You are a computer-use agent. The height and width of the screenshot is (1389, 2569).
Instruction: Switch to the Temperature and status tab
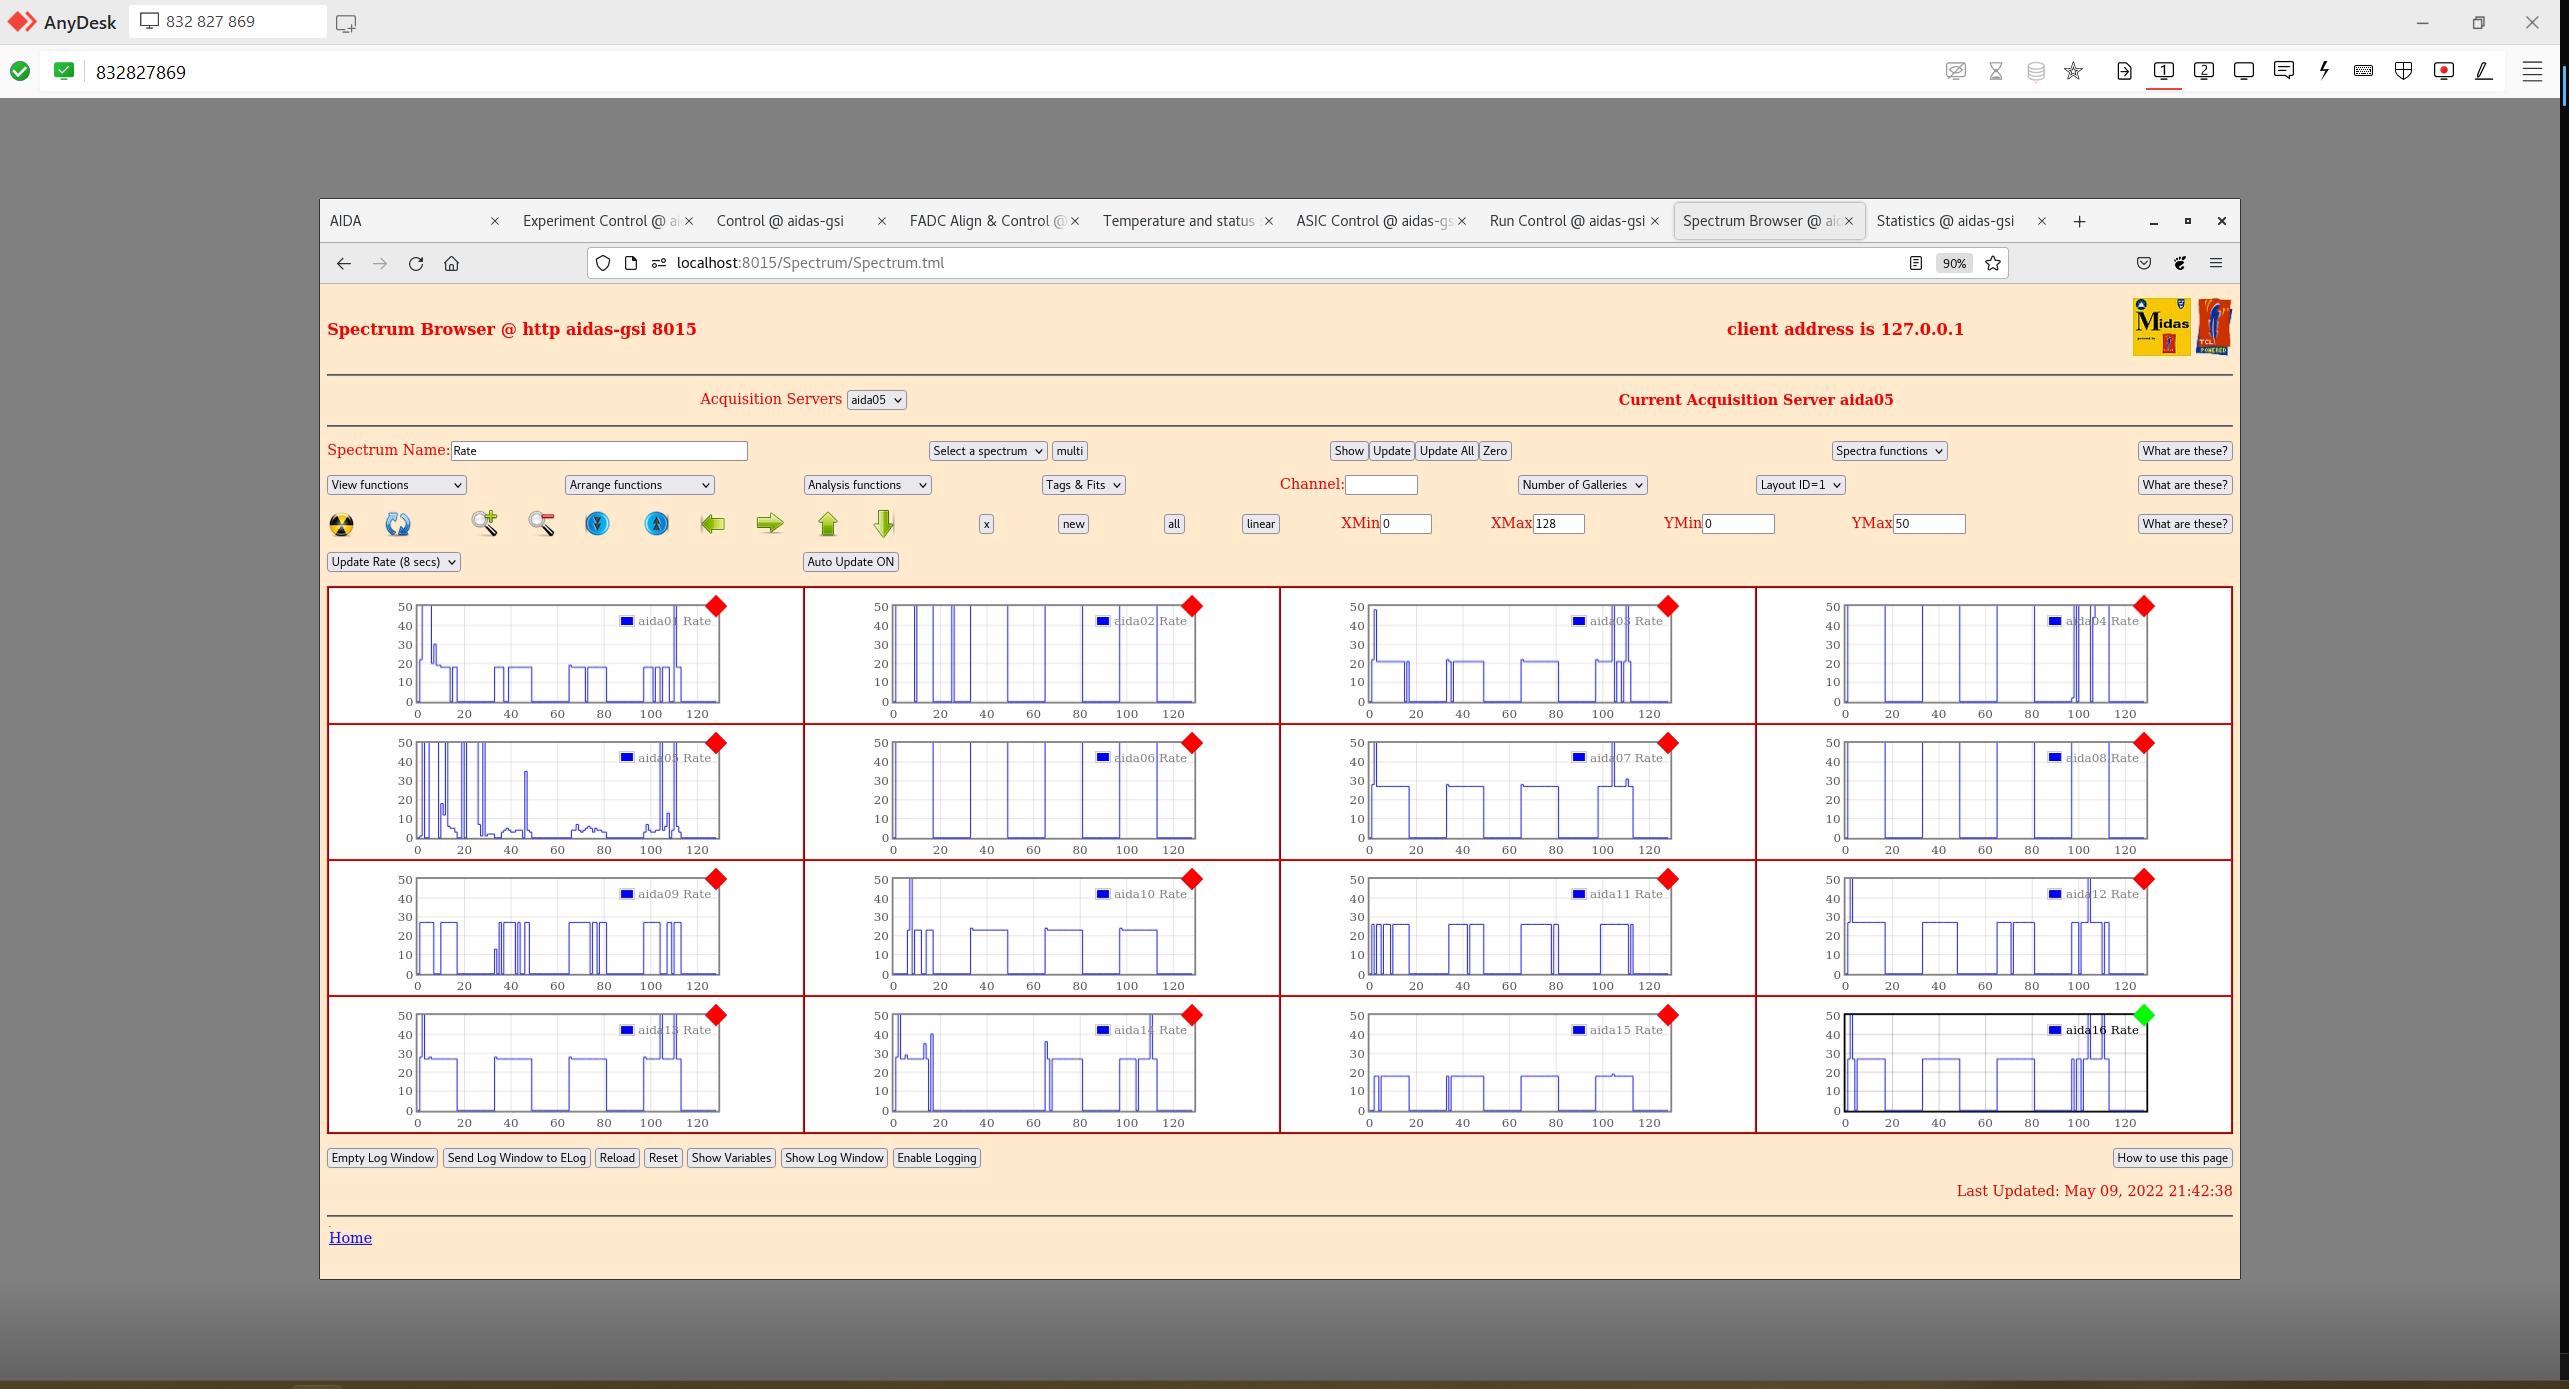tap(1178, 221)
